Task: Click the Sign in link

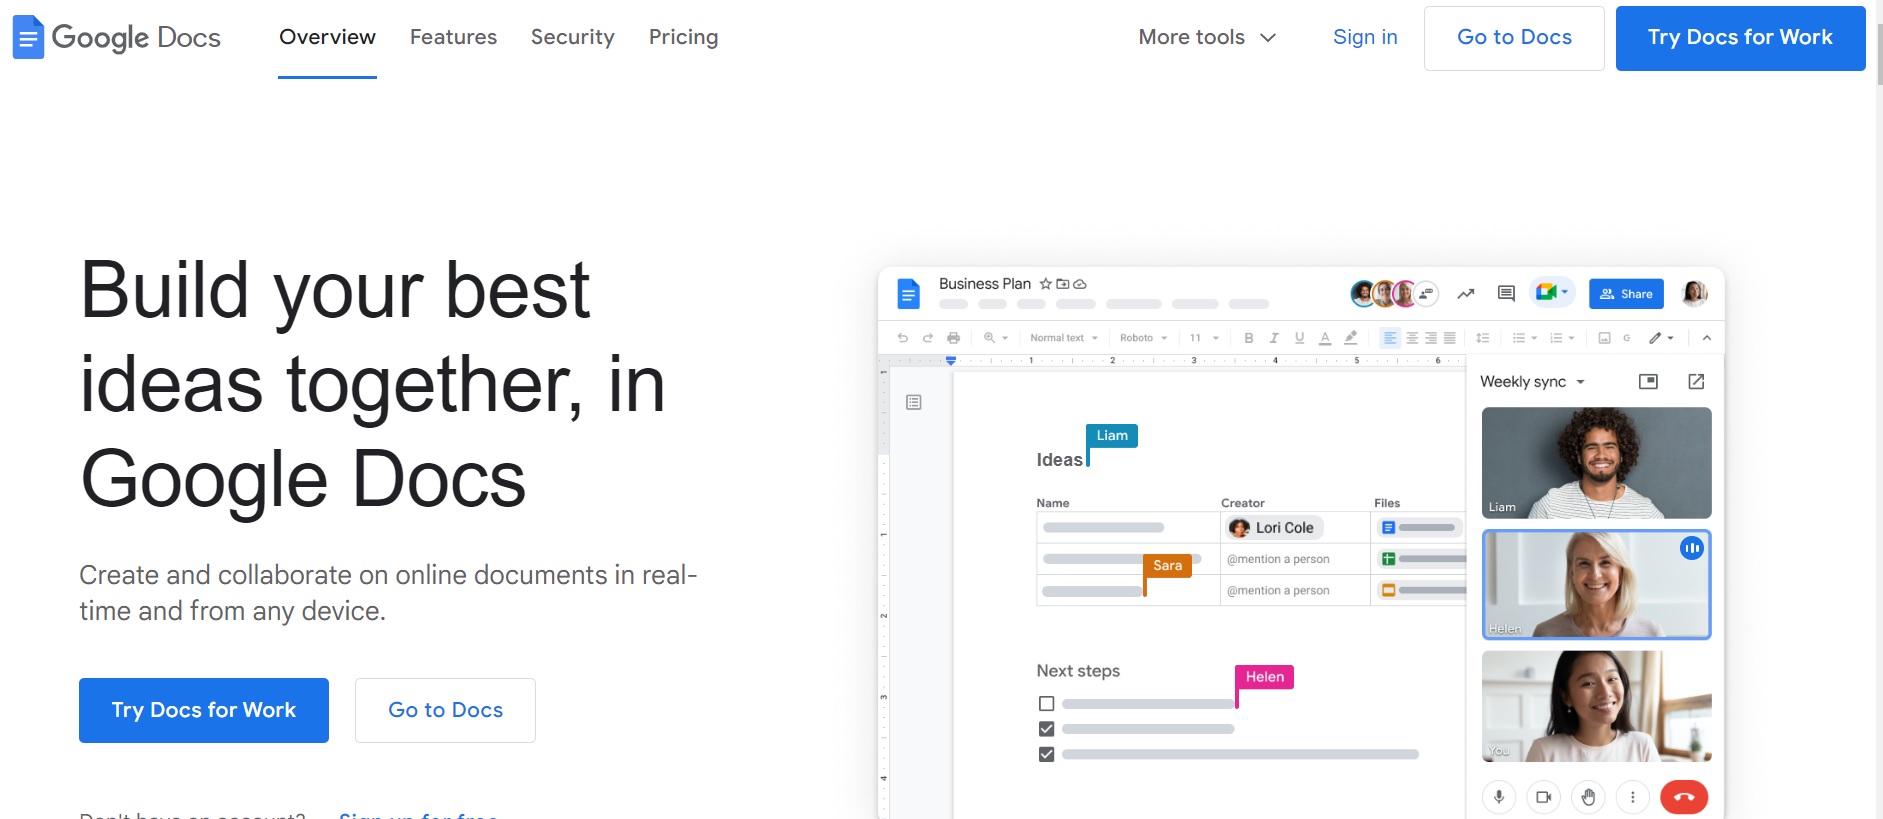Action: tap(1365, 37)
